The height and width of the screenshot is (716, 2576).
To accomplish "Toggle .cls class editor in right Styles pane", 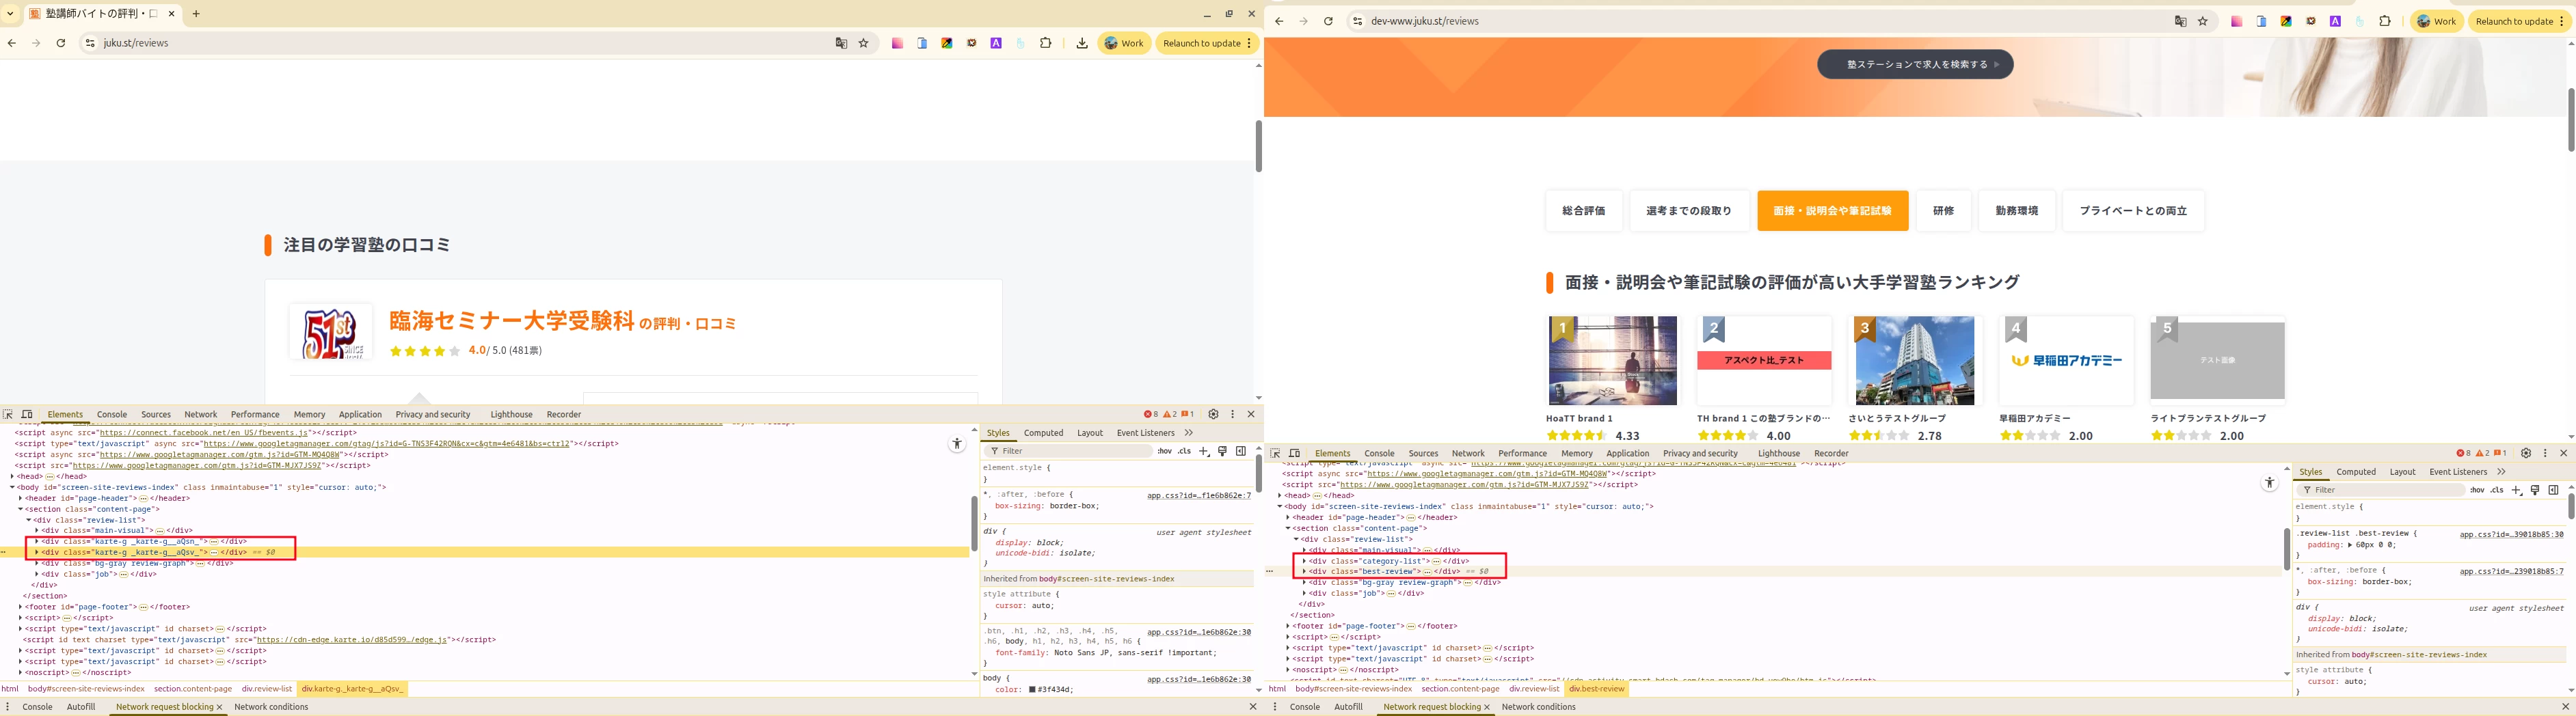I will coord(2497,490).
